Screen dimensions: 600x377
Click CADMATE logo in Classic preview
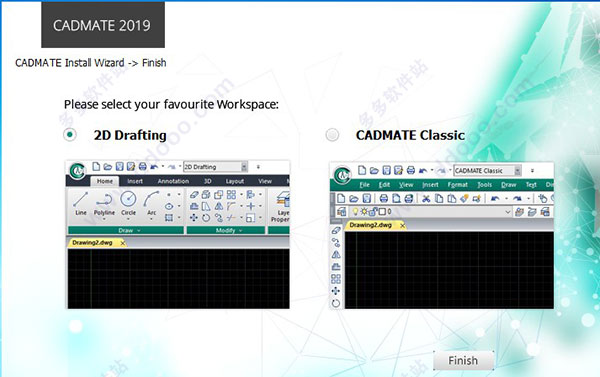(x=342, y=175)
